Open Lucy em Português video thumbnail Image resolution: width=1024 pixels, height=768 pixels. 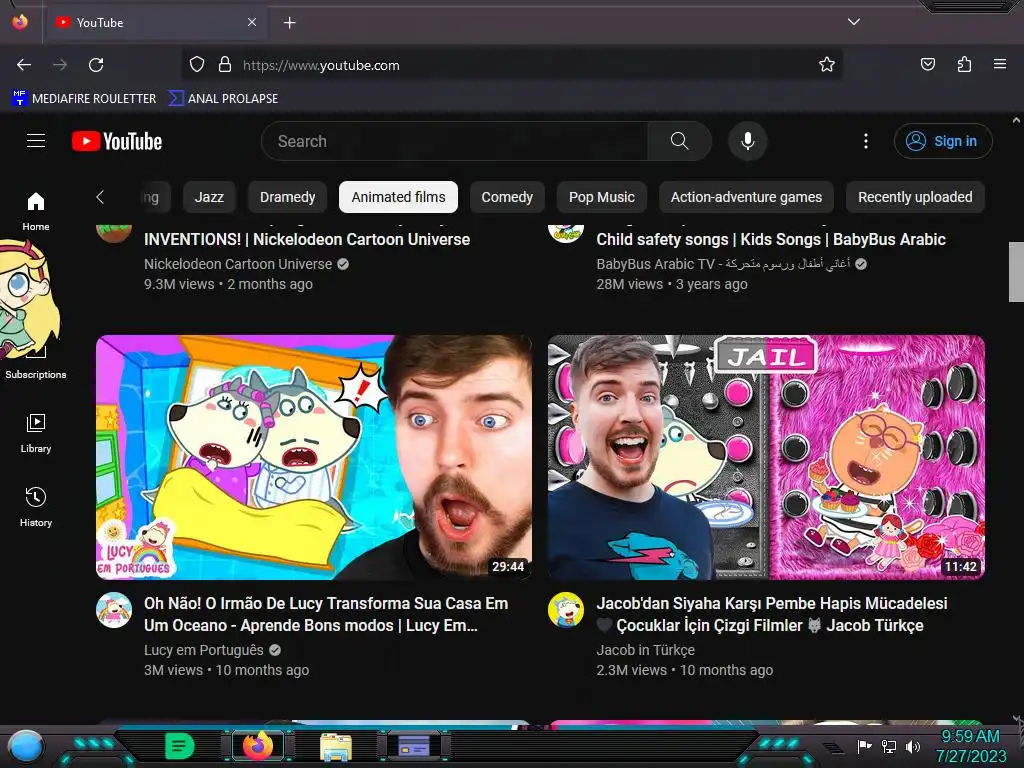click(314, 457)
